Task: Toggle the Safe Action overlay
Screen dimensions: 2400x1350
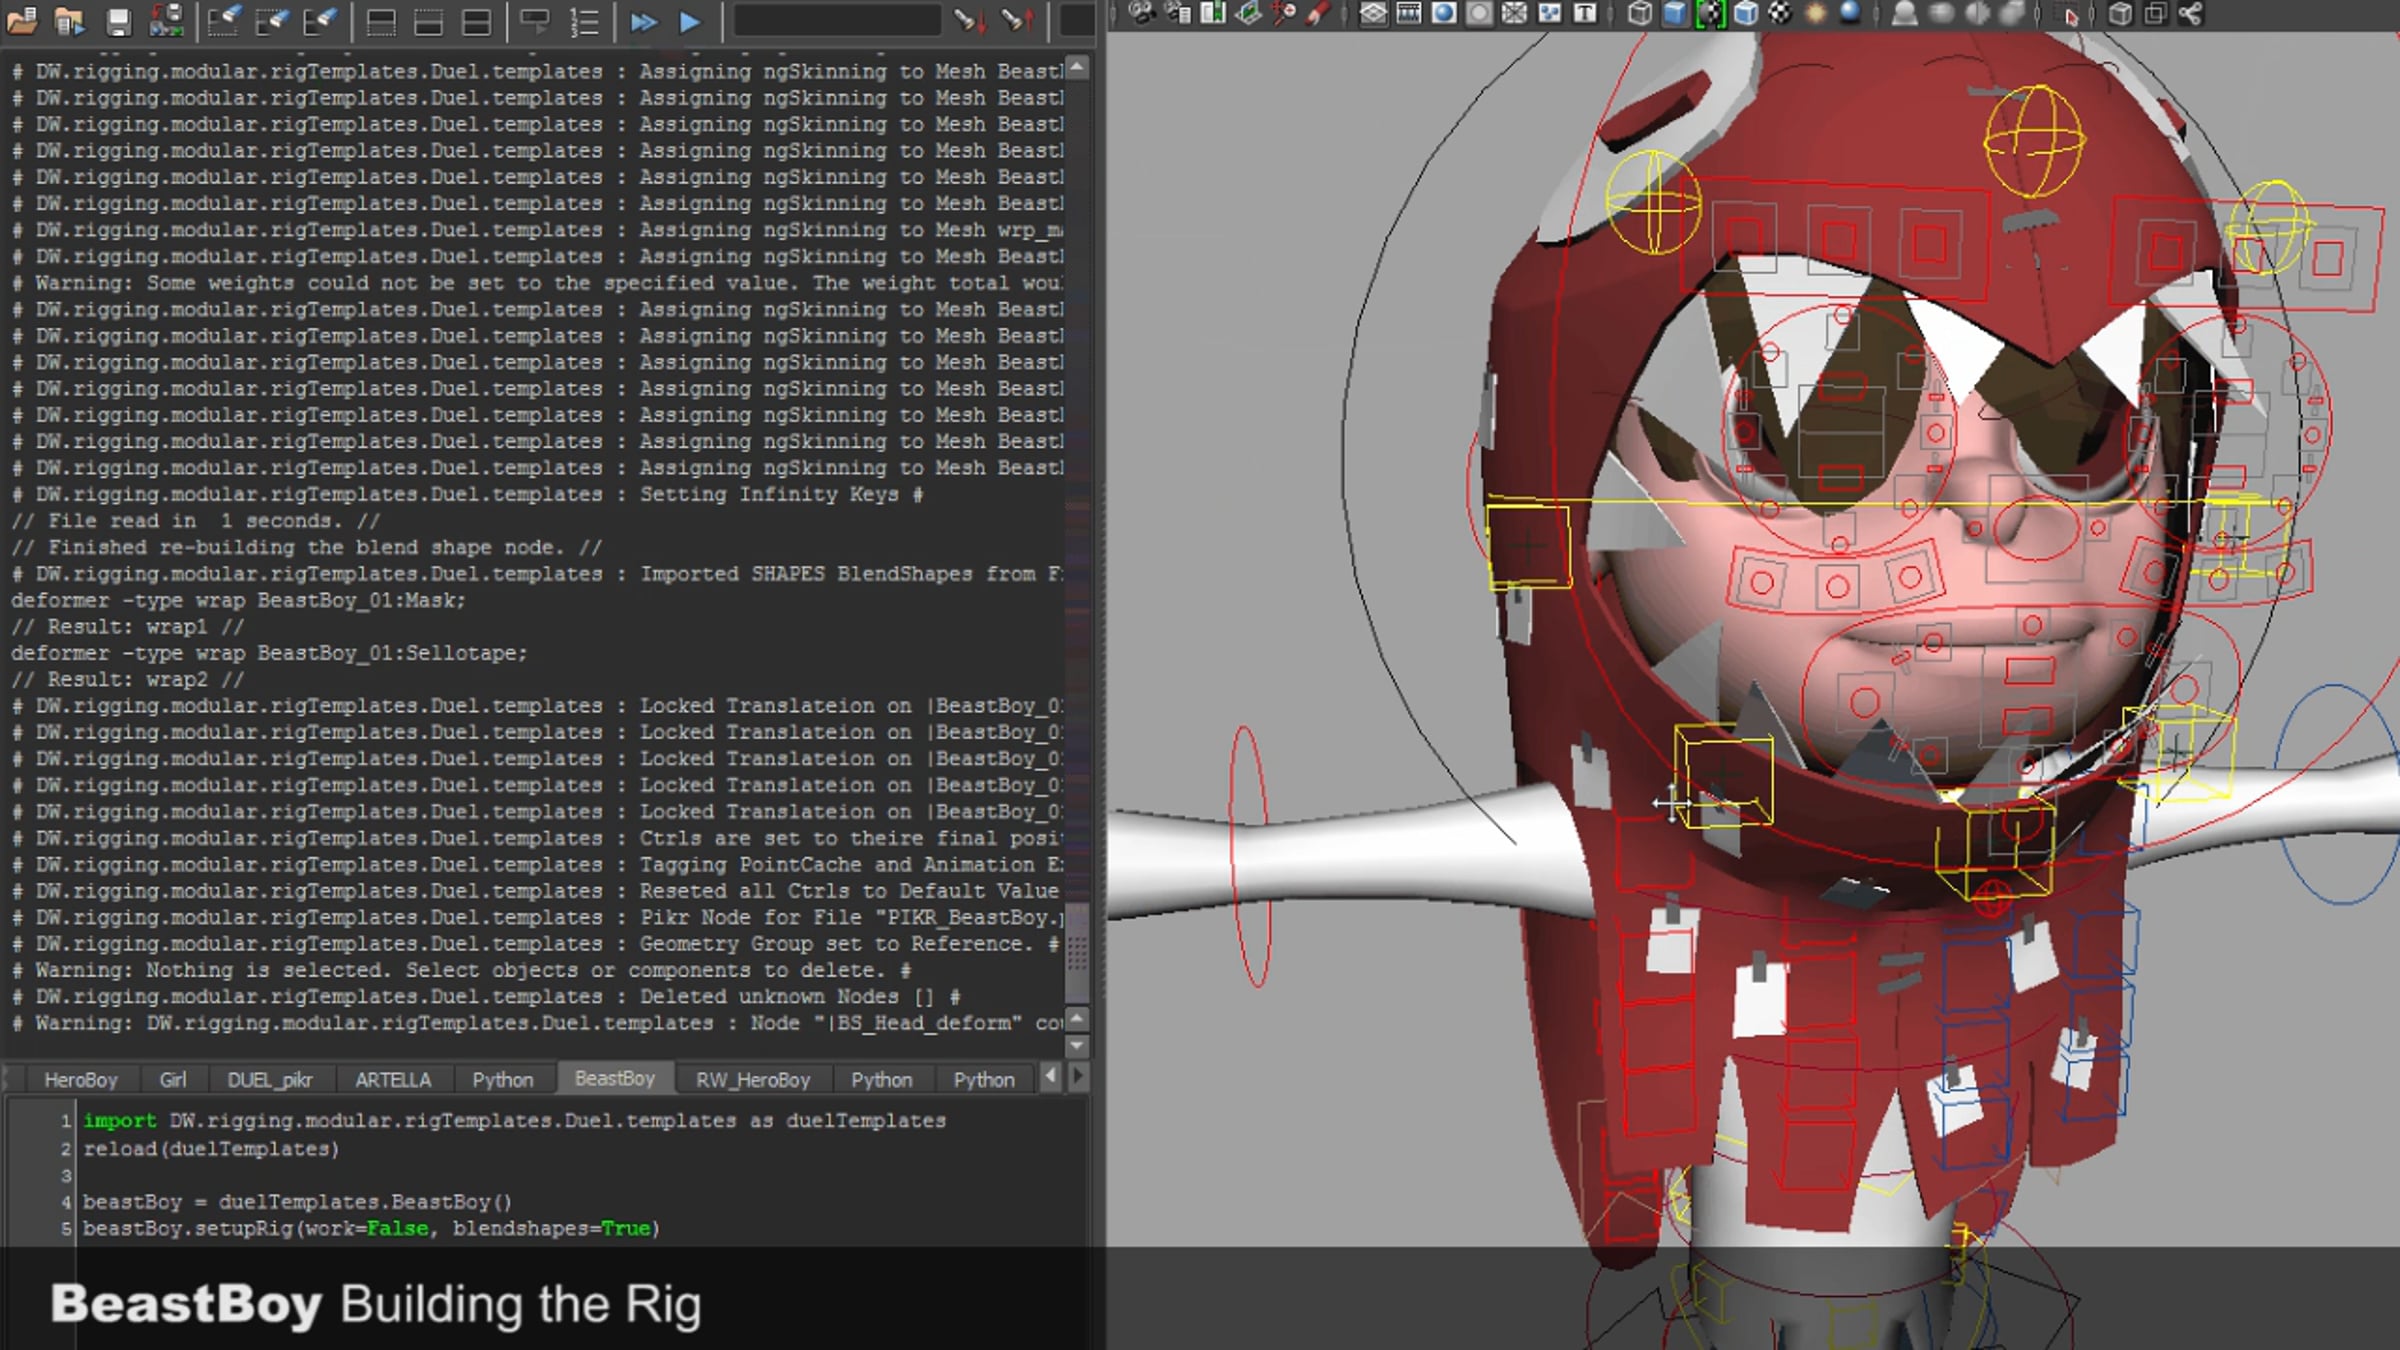Action: point(1550,13)
